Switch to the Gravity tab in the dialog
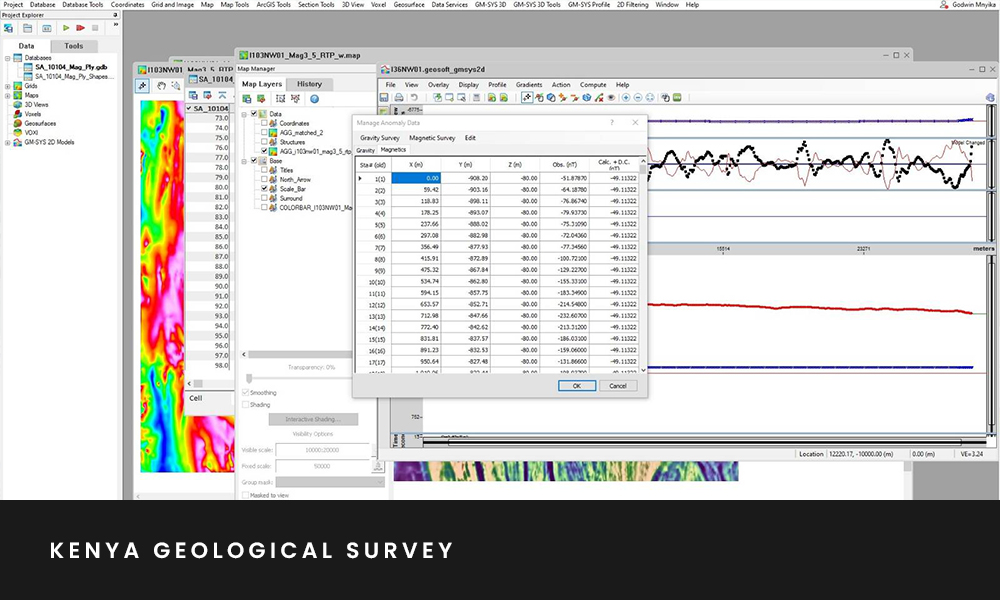 tap(365, 150)
